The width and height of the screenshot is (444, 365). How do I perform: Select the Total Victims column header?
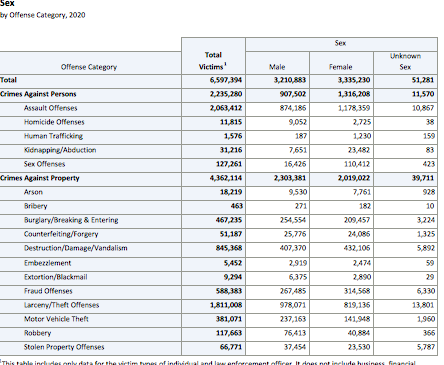click(213, 61)
